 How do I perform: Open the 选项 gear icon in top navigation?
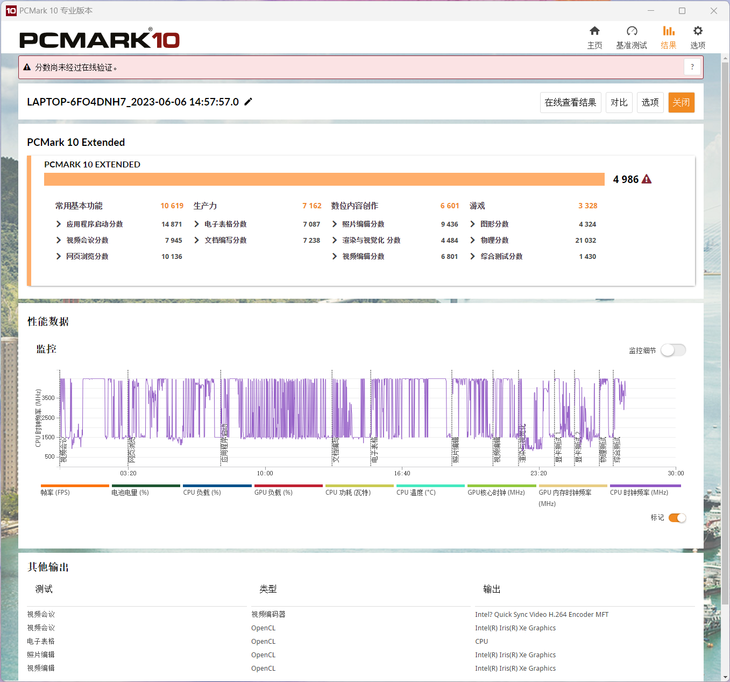pyautogui.click(x=697, y=31)
